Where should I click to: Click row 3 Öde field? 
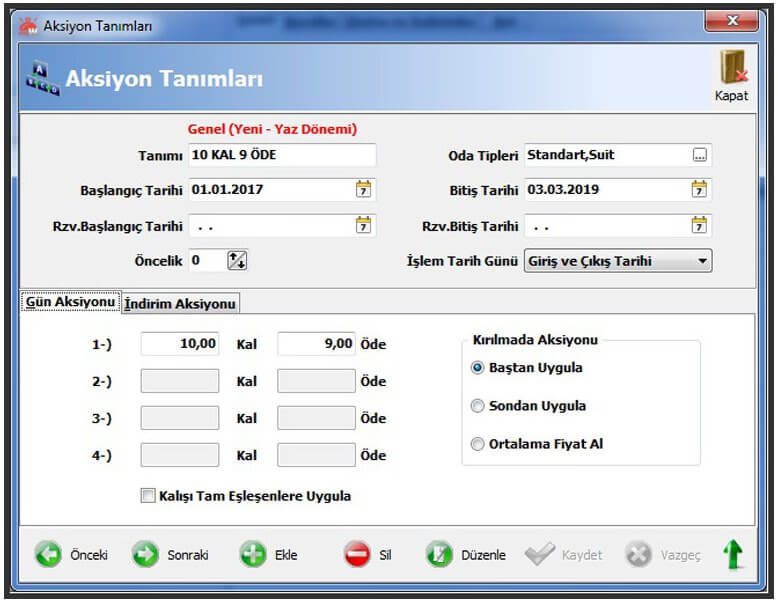(x=317, y=418)
